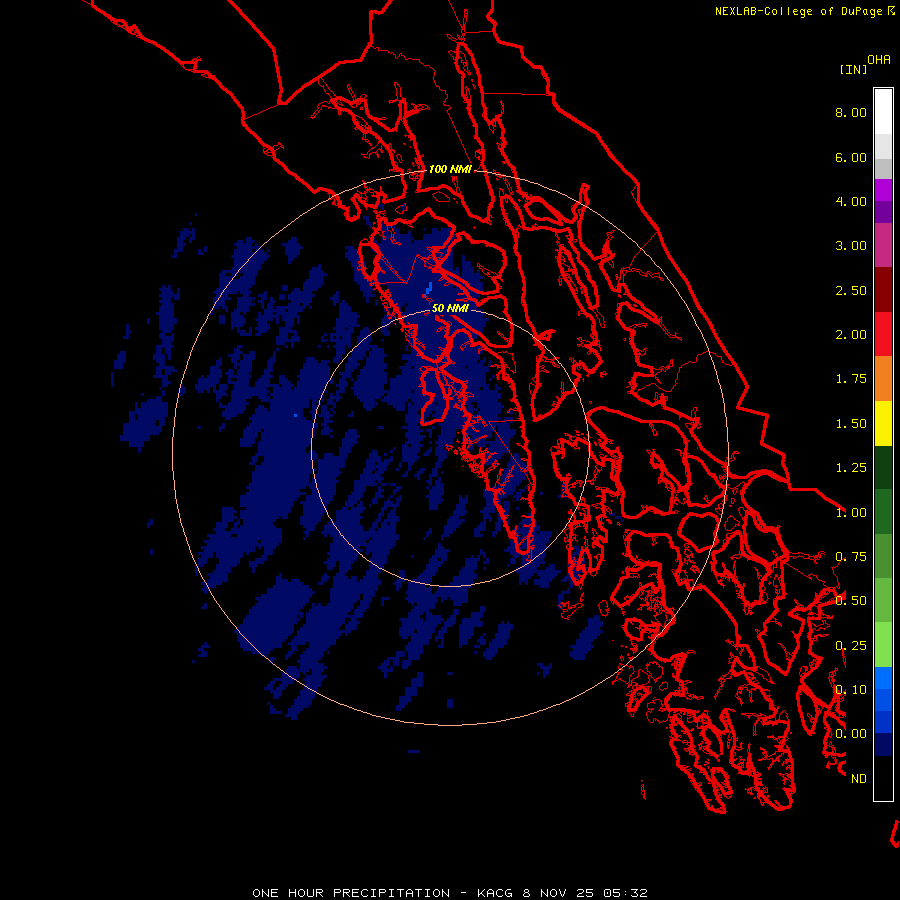Image resolution: width=900 pixels, height=900 pixels.
Task: Select the 100 NMI range ring label
Action: 451,169
